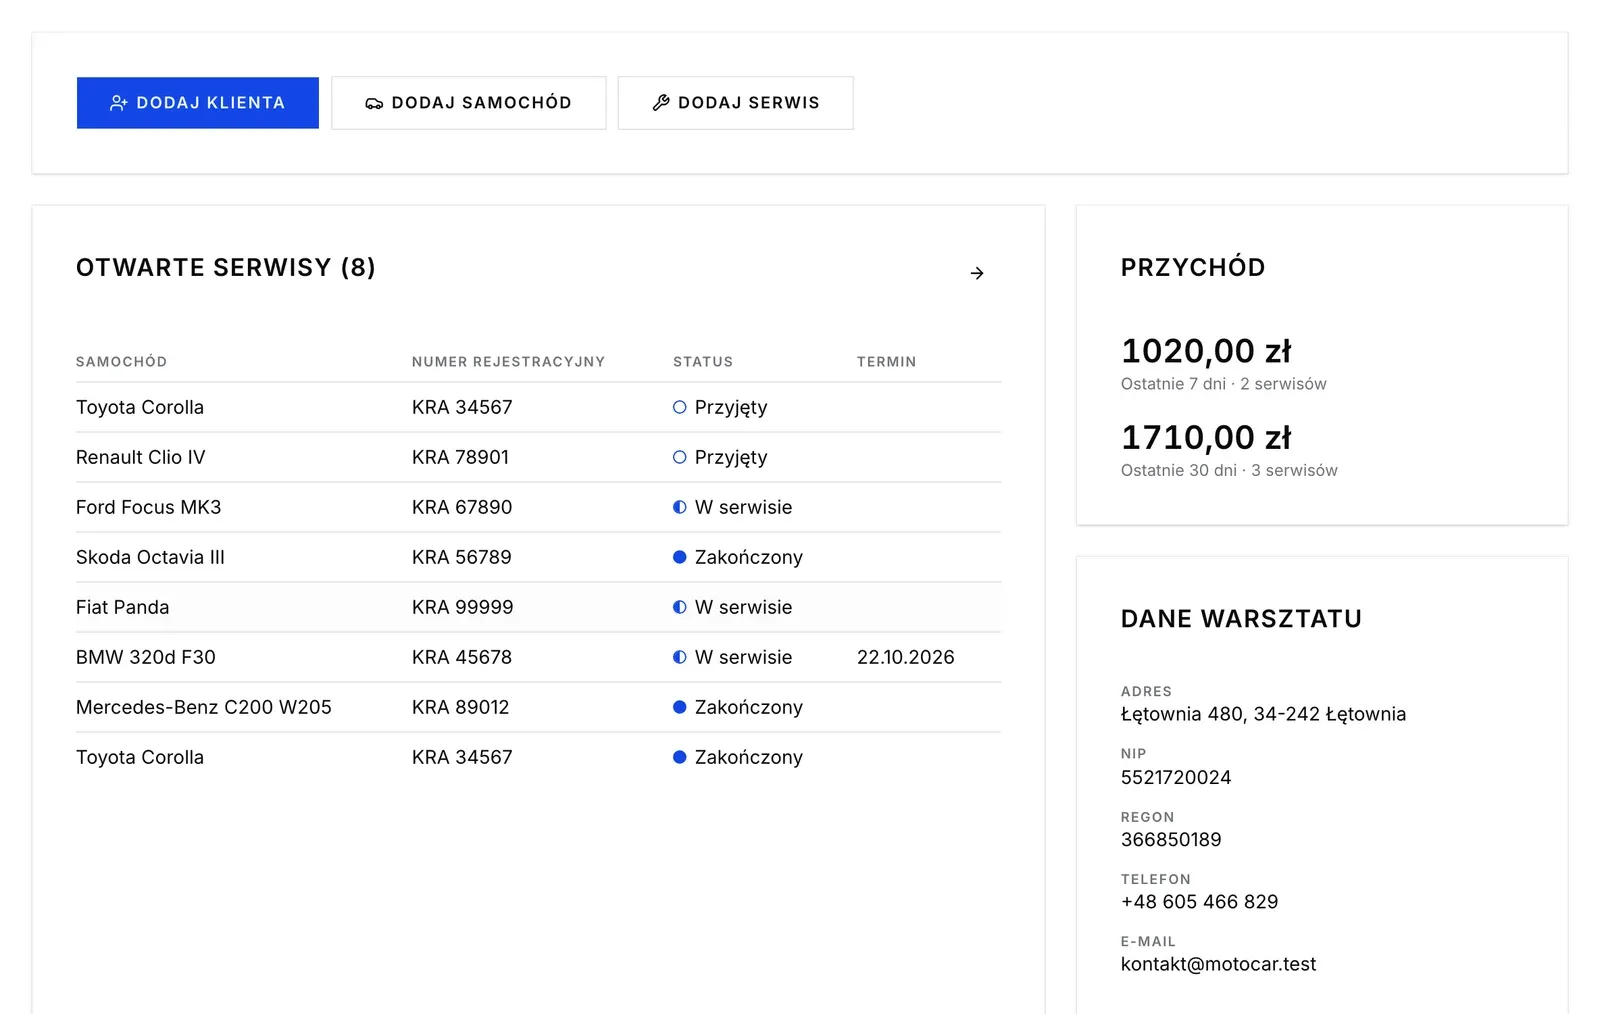Select Skoda Octavia III entry

point(538,557)
